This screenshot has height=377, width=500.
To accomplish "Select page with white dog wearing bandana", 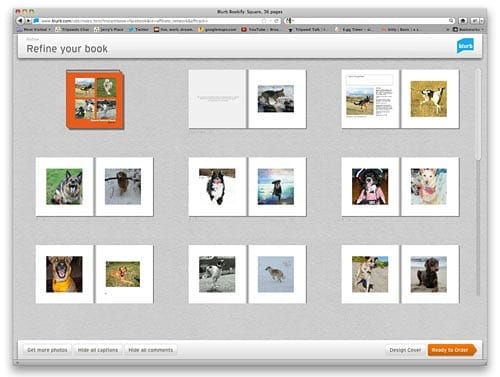I will (x=430, y=187).
